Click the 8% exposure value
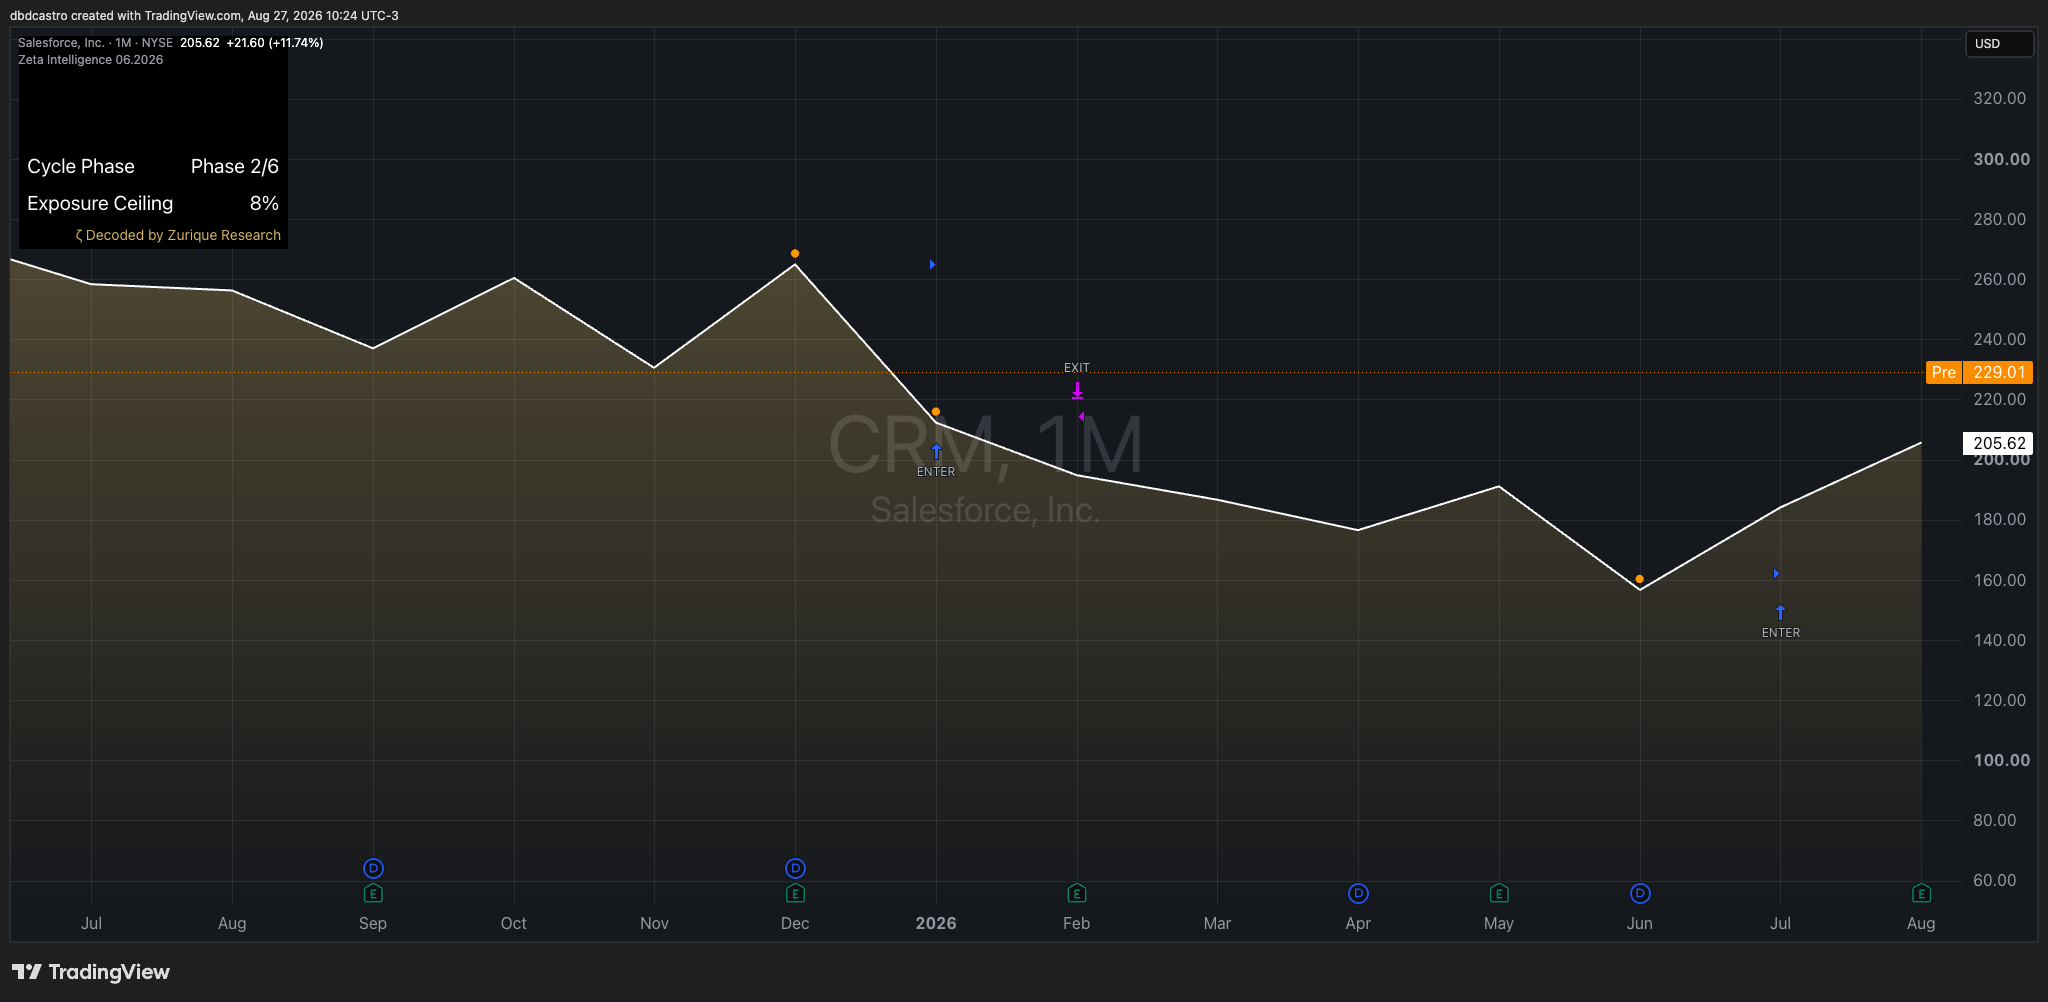 [264, 203]
